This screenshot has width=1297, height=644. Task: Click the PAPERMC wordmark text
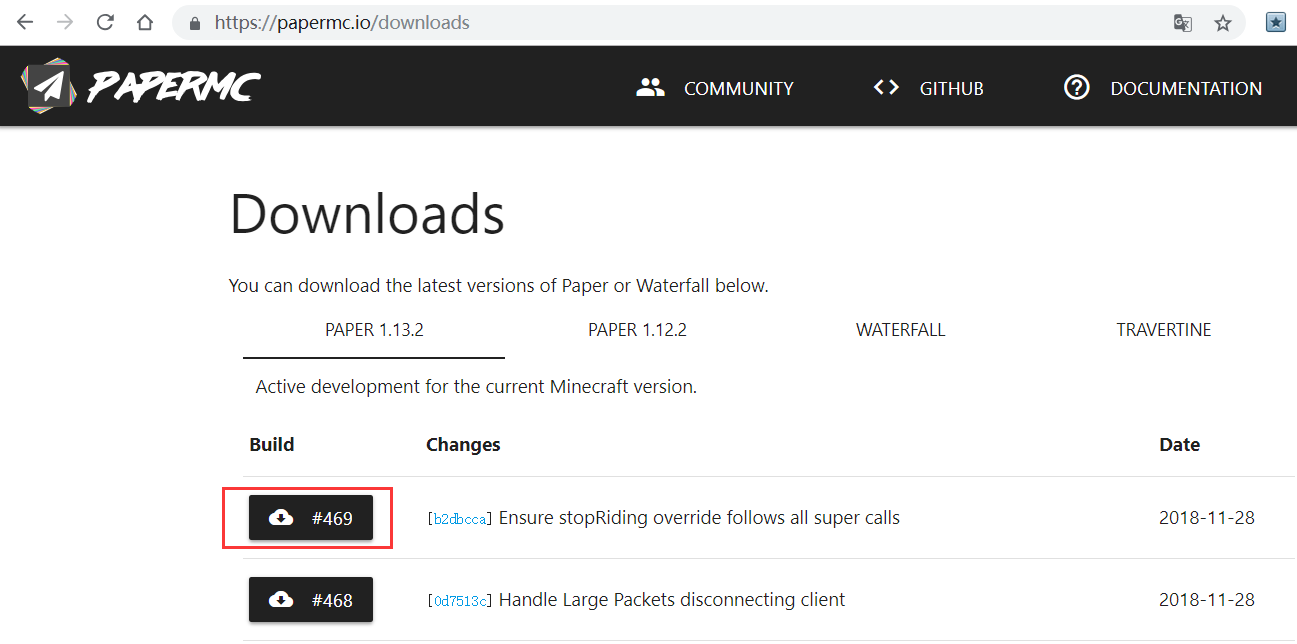coord(174,88)
